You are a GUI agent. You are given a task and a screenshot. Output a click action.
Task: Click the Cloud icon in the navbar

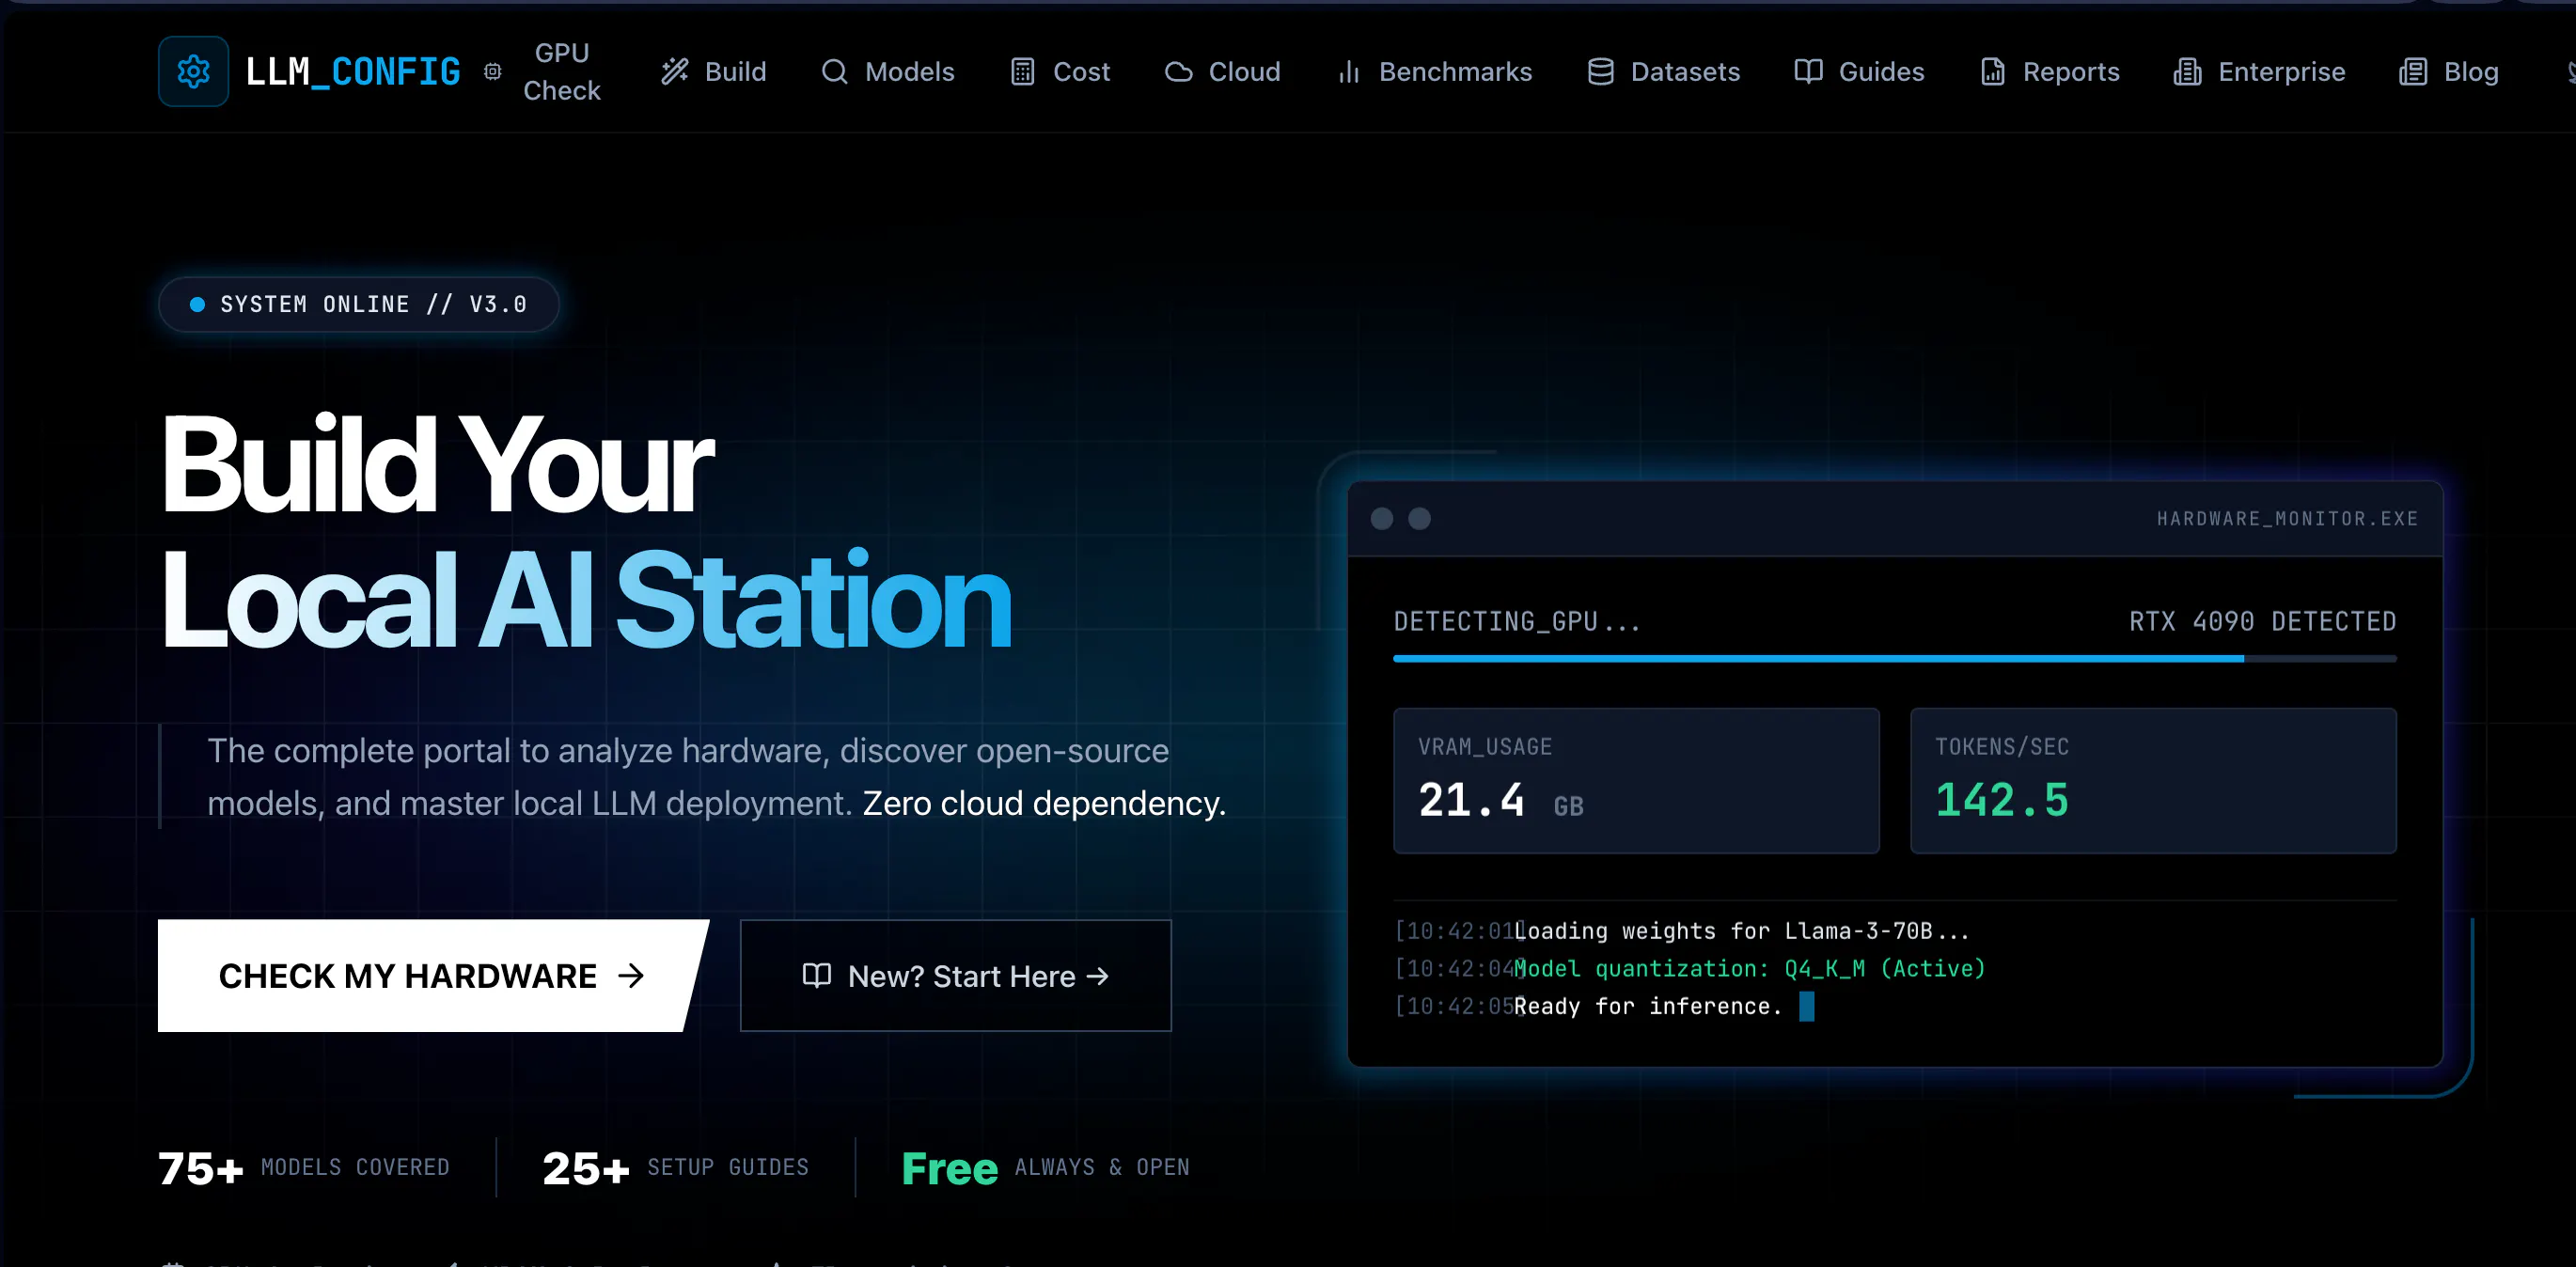coord(1179,72)
